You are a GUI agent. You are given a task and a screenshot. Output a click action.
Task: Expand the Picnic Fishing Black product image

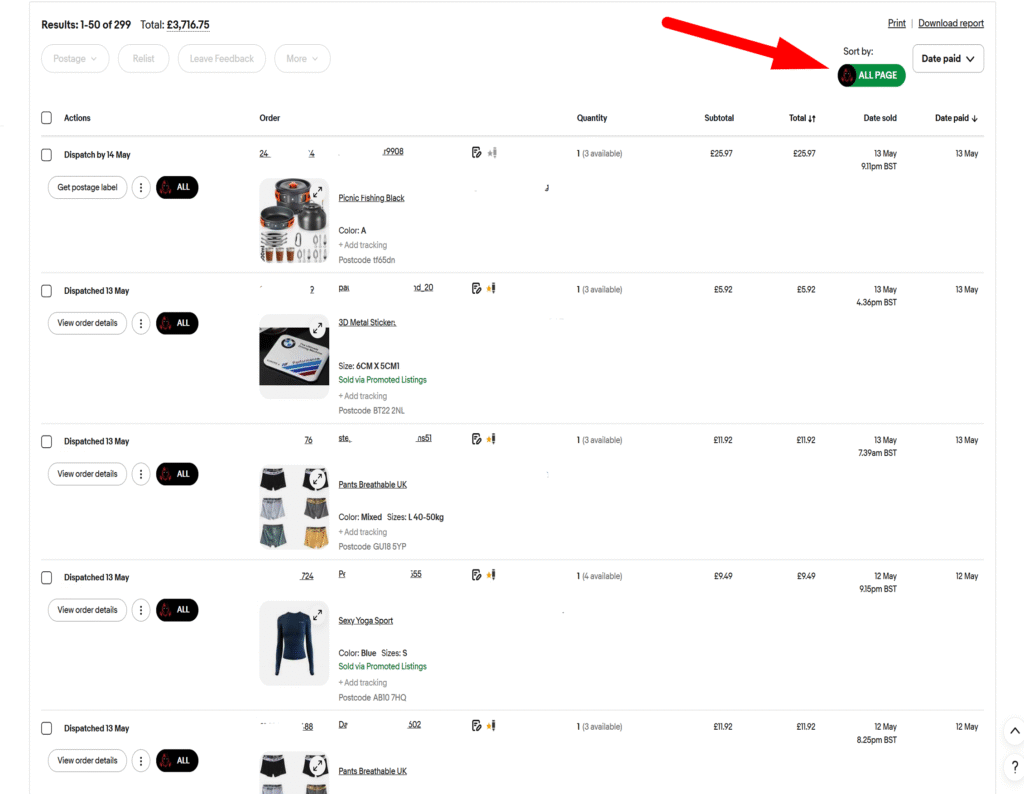pyautogui.click(x=317, y=191)
